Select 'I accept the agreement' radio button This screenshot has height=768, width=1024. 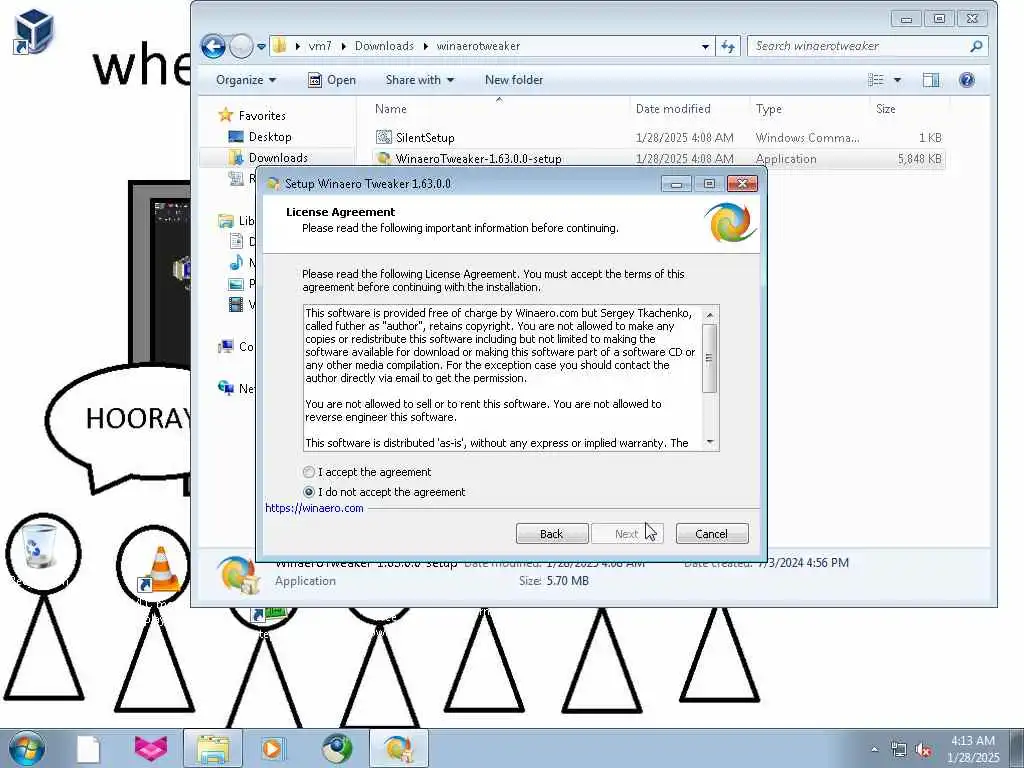[x=309, y=472]
